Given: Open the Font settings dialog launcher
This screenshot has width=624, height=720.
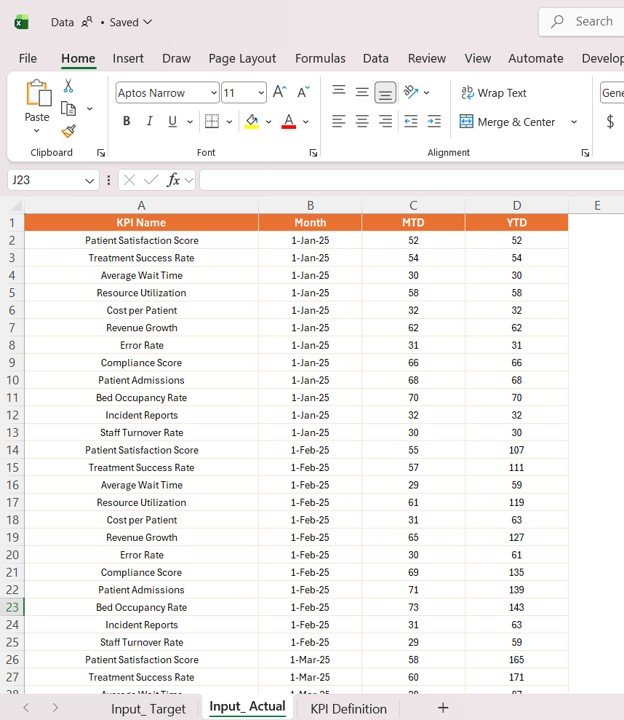Looking at the screenshot, I should (x=313, y=153).
